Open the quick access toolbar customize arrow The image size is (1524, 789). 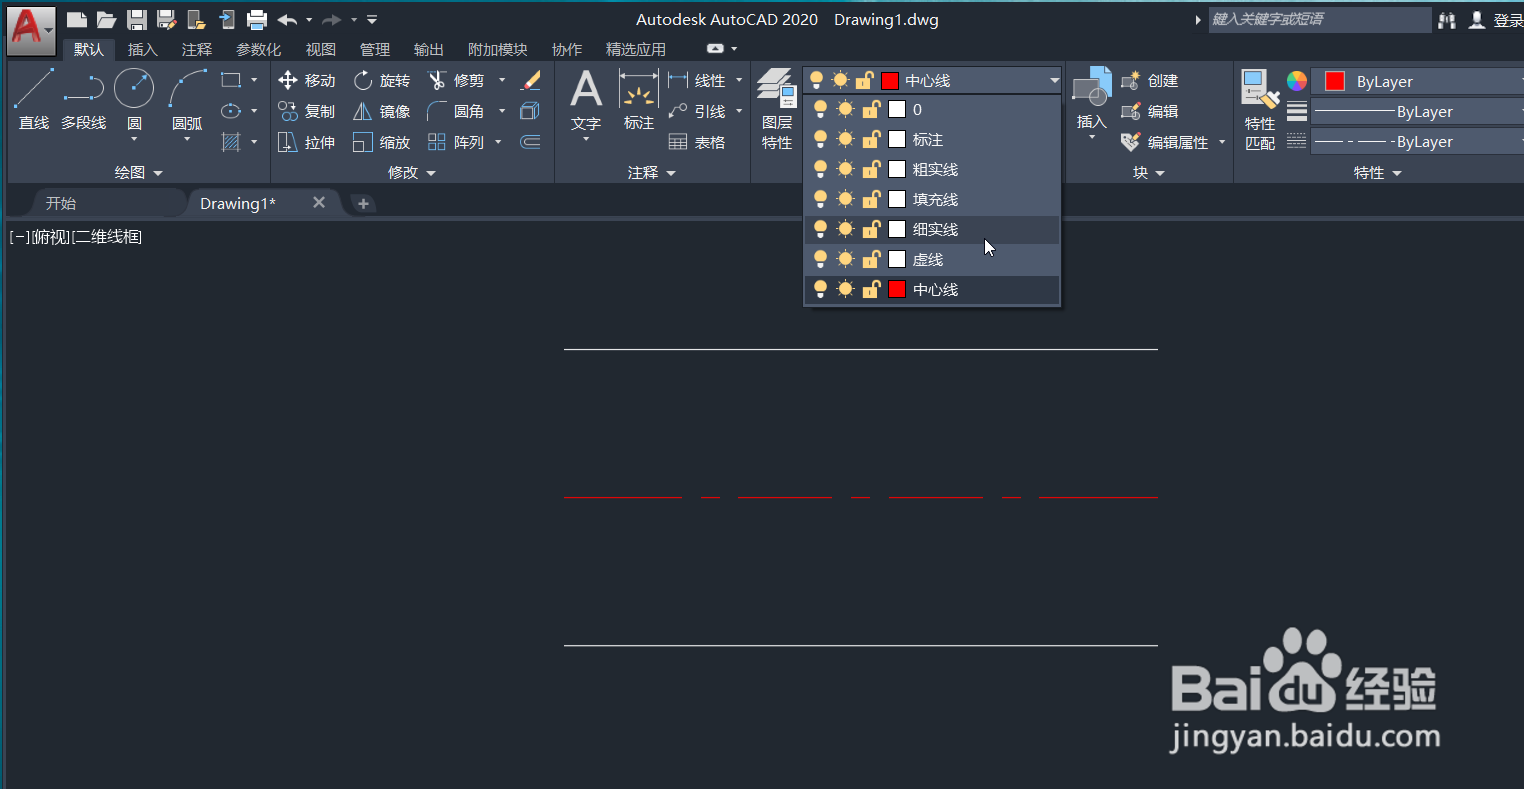(372, 19)
